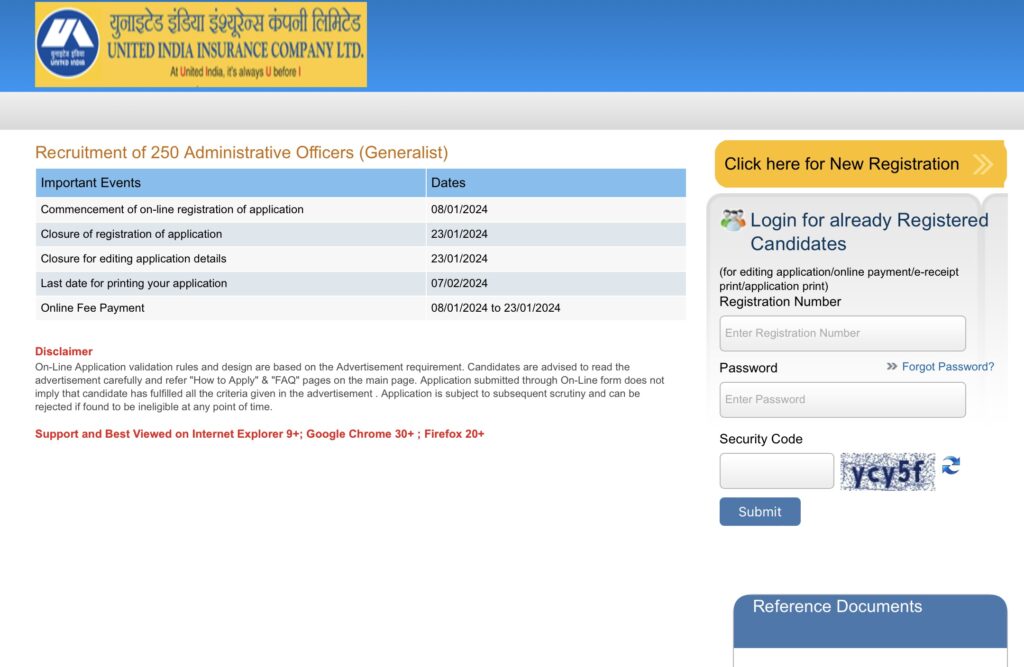The image size is (1024, 667).
Task: Click the Security Code label
Action: 761,439
